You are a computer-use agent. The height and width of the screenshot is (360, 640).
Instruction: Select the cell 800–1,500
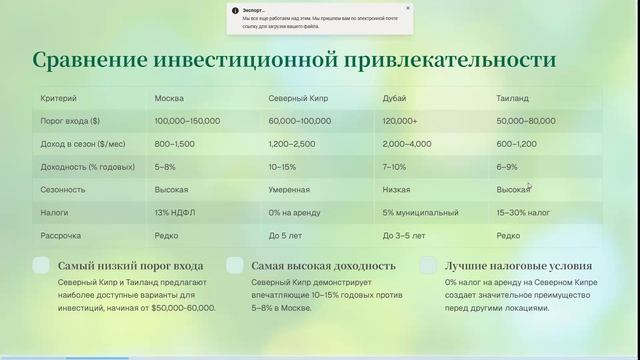pyautogui.click(x=174, y=144)
